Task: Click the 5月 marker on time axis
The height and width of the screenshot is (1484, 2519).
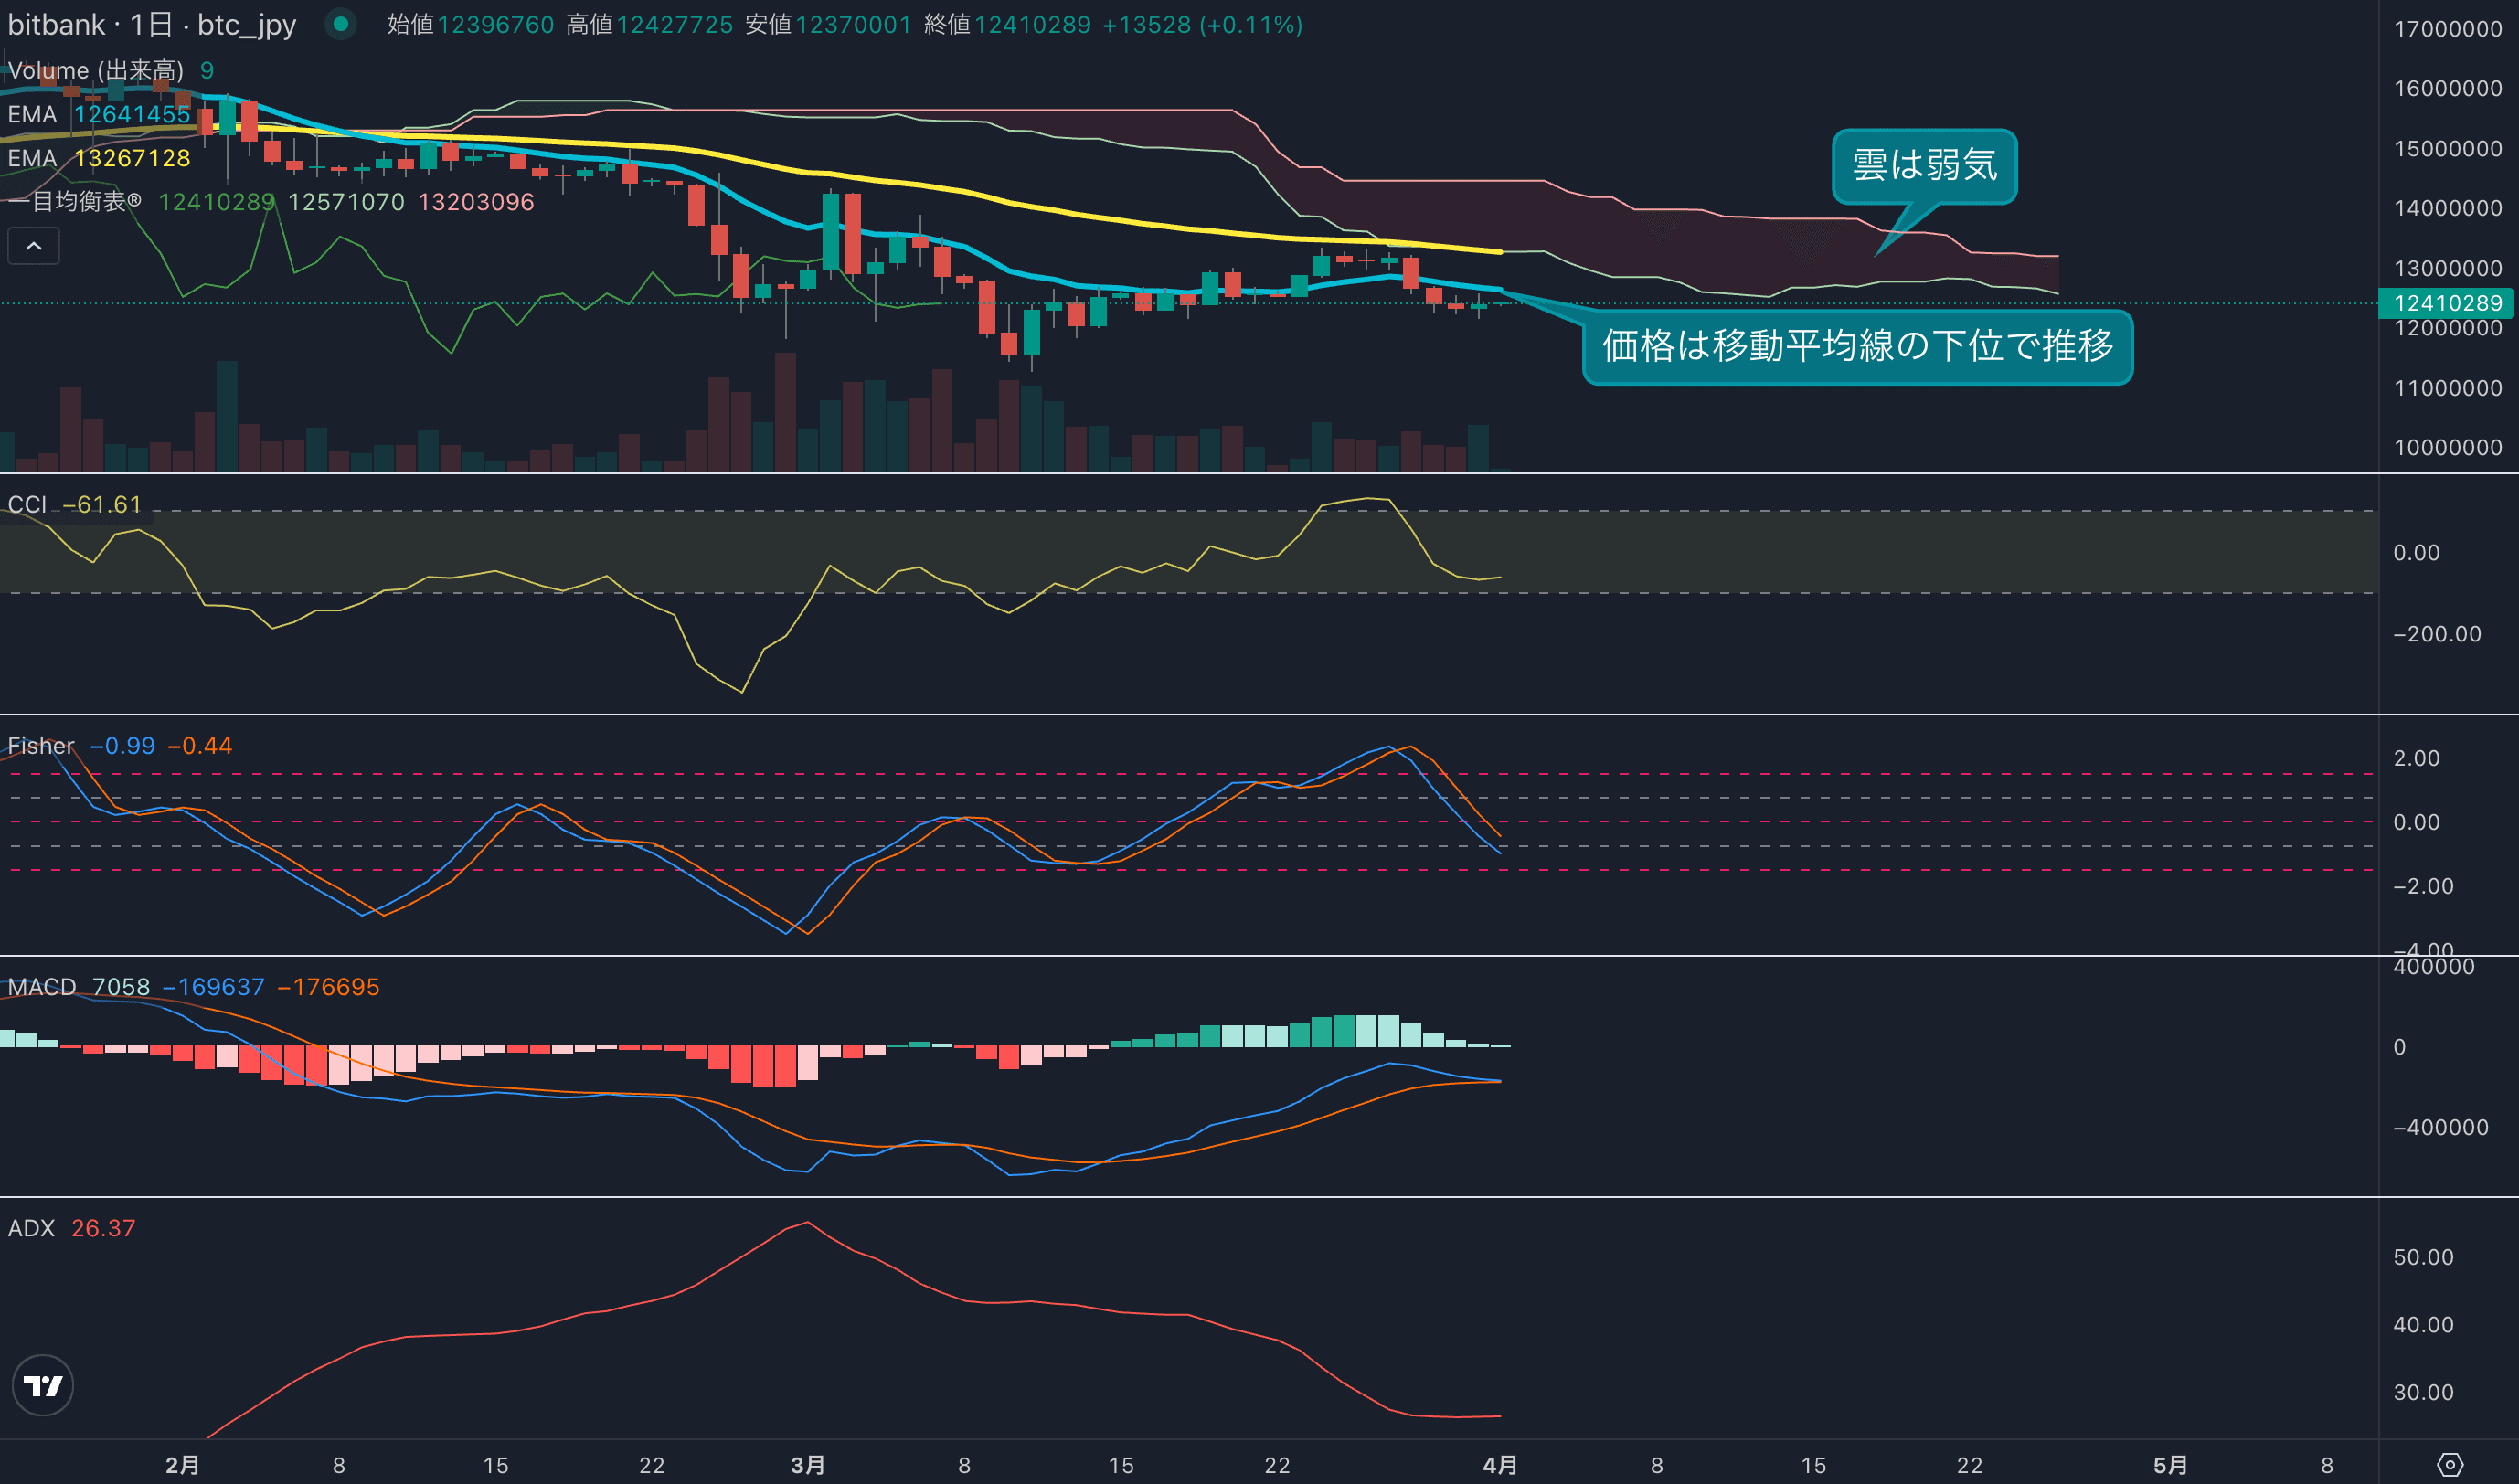Action: pyautogui.click(x=2169, y=1465)
